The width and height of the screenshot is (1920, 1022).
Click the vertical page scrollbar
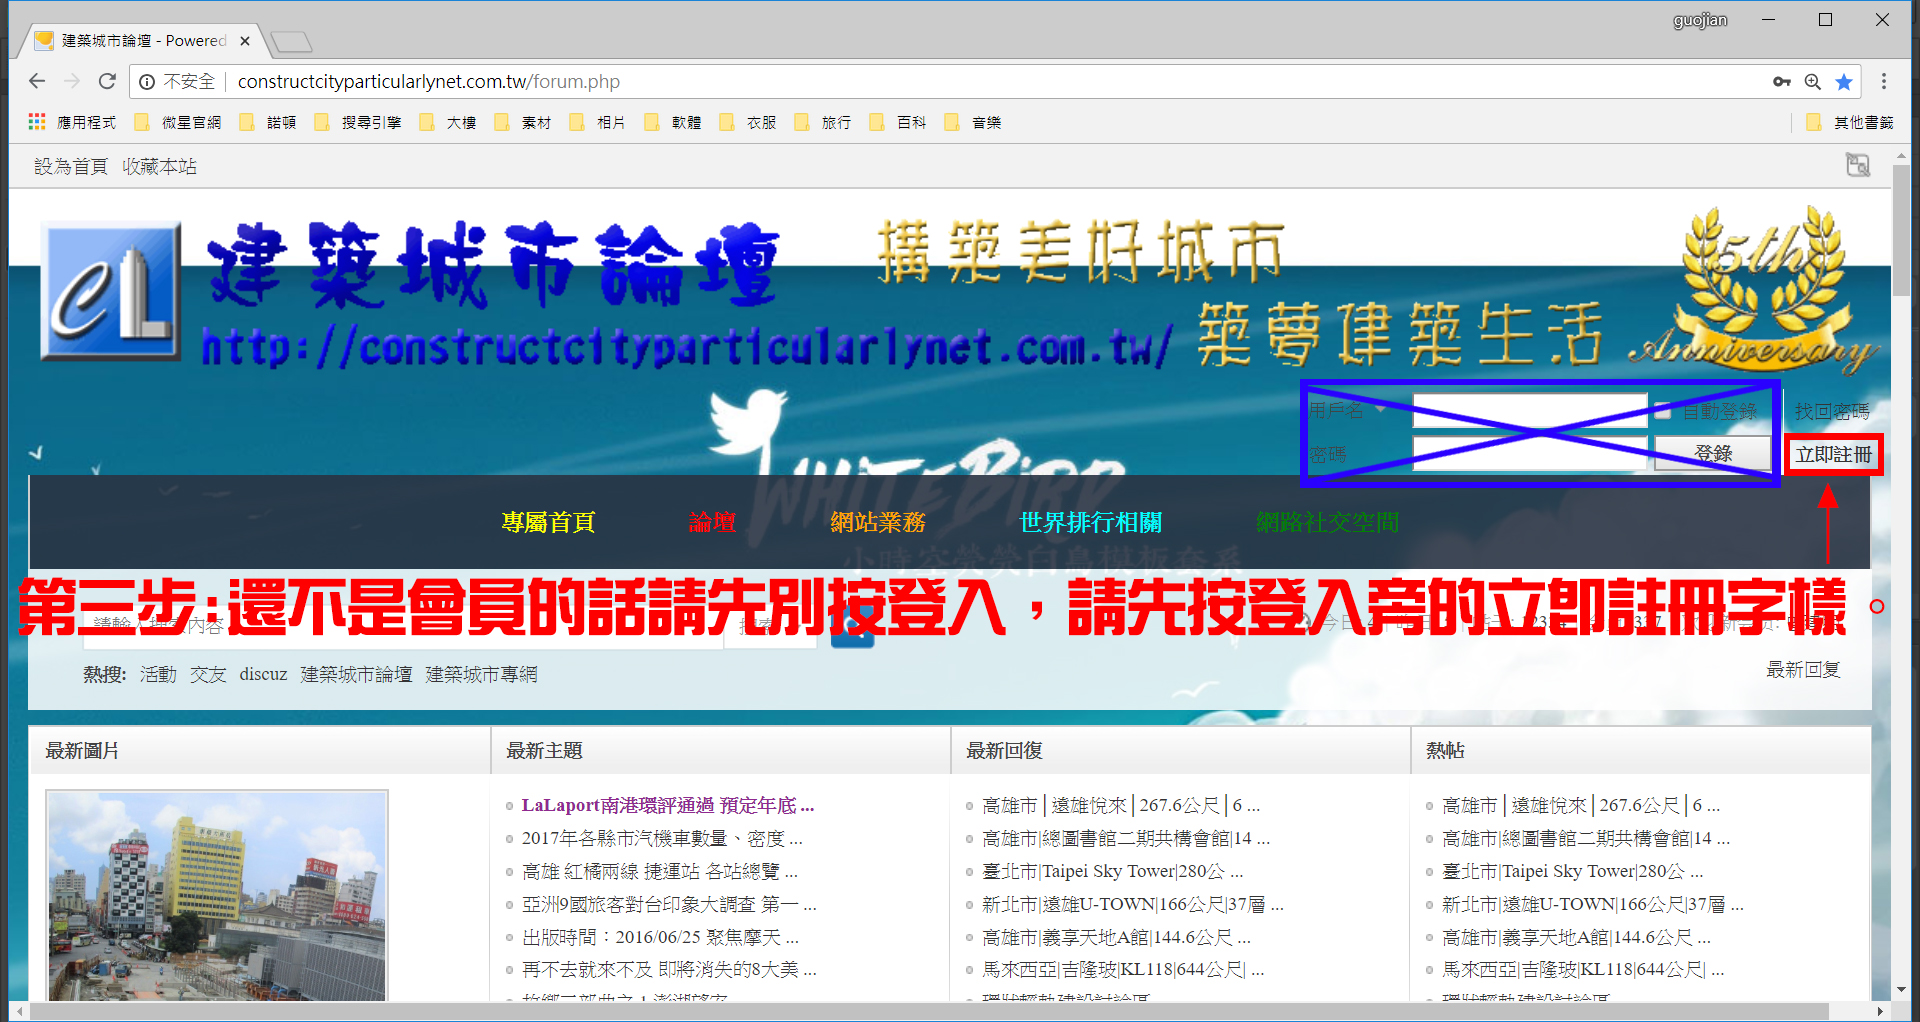tap(1901, 230)
